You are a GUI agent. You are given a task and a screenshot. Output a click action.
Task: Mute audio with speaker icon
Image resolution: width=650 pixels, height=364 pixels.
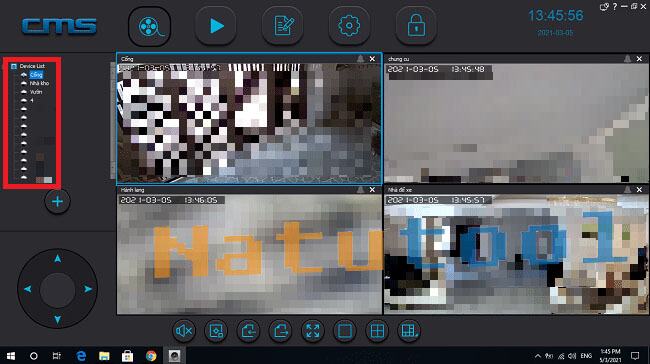[184, 331]
